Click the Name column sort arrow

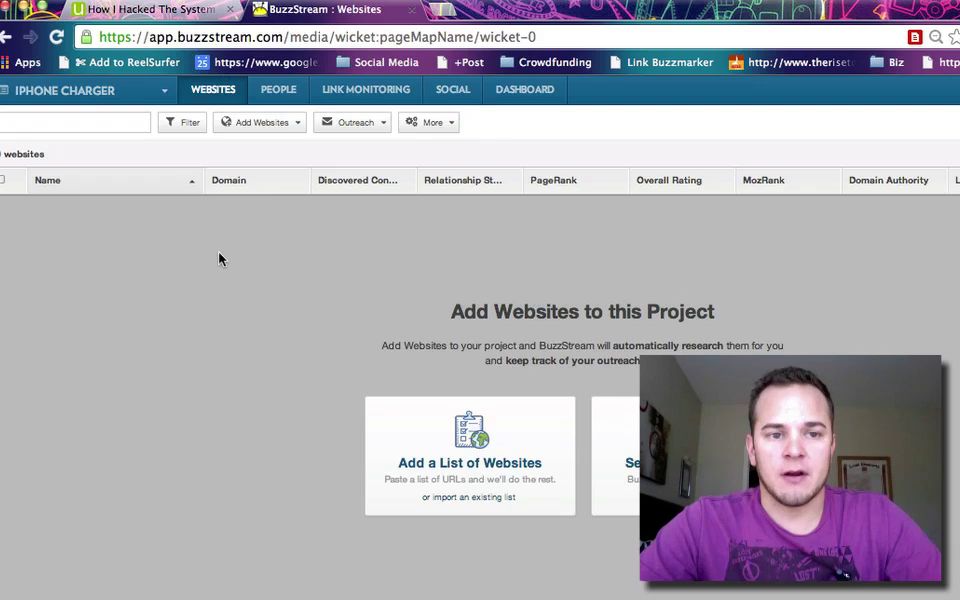point(192,181)
